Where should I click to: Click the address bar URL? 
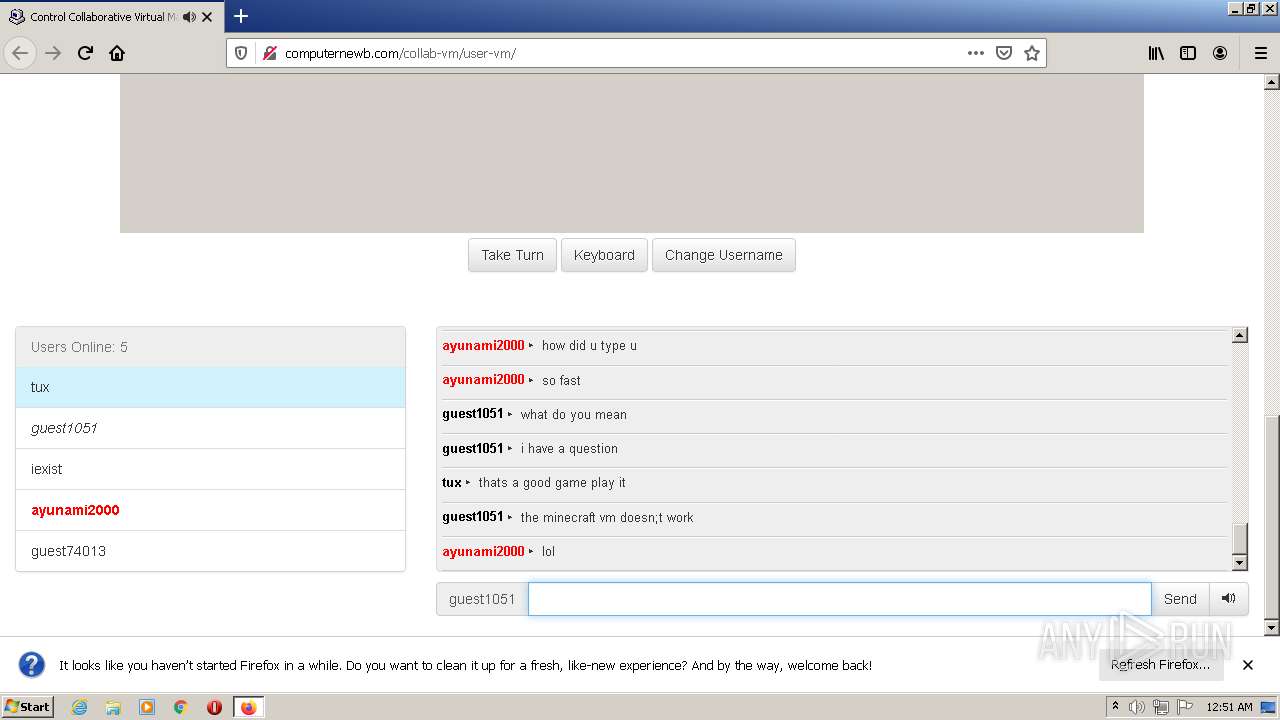pyautogui.click(x=400, y=53)
